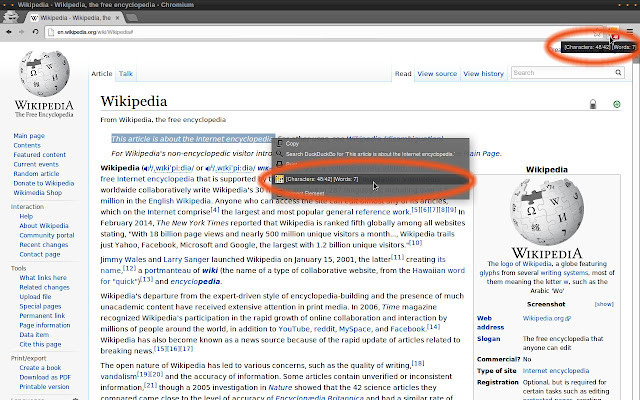Viewport: 640px width, 400px height.
Task: Open Internet encyclopedia link in the infobox
Action: tap(556, 371)
